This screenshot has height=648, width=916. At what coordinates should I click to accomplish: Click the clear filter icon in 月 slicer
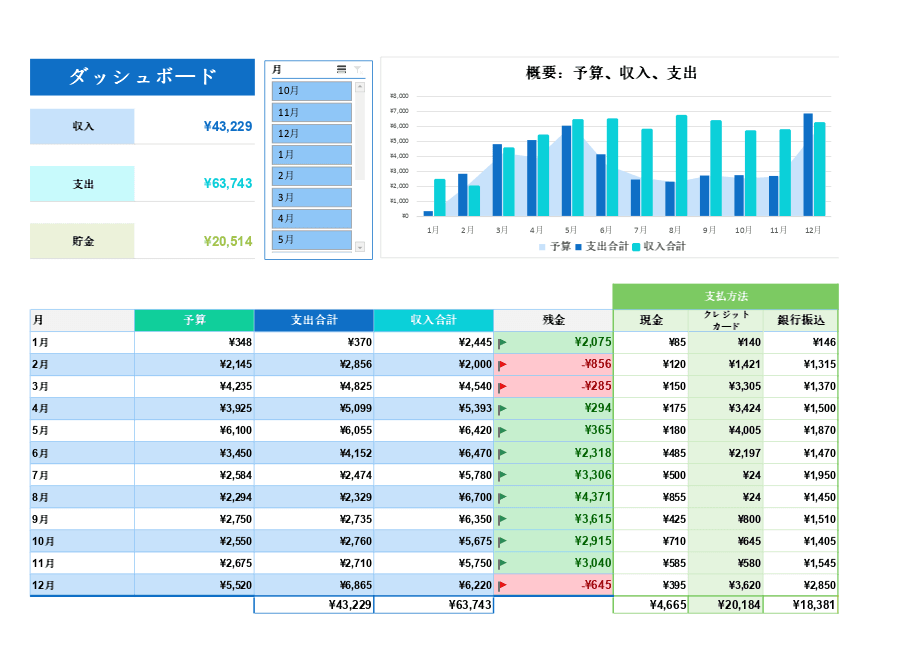[x=358, y=69]
